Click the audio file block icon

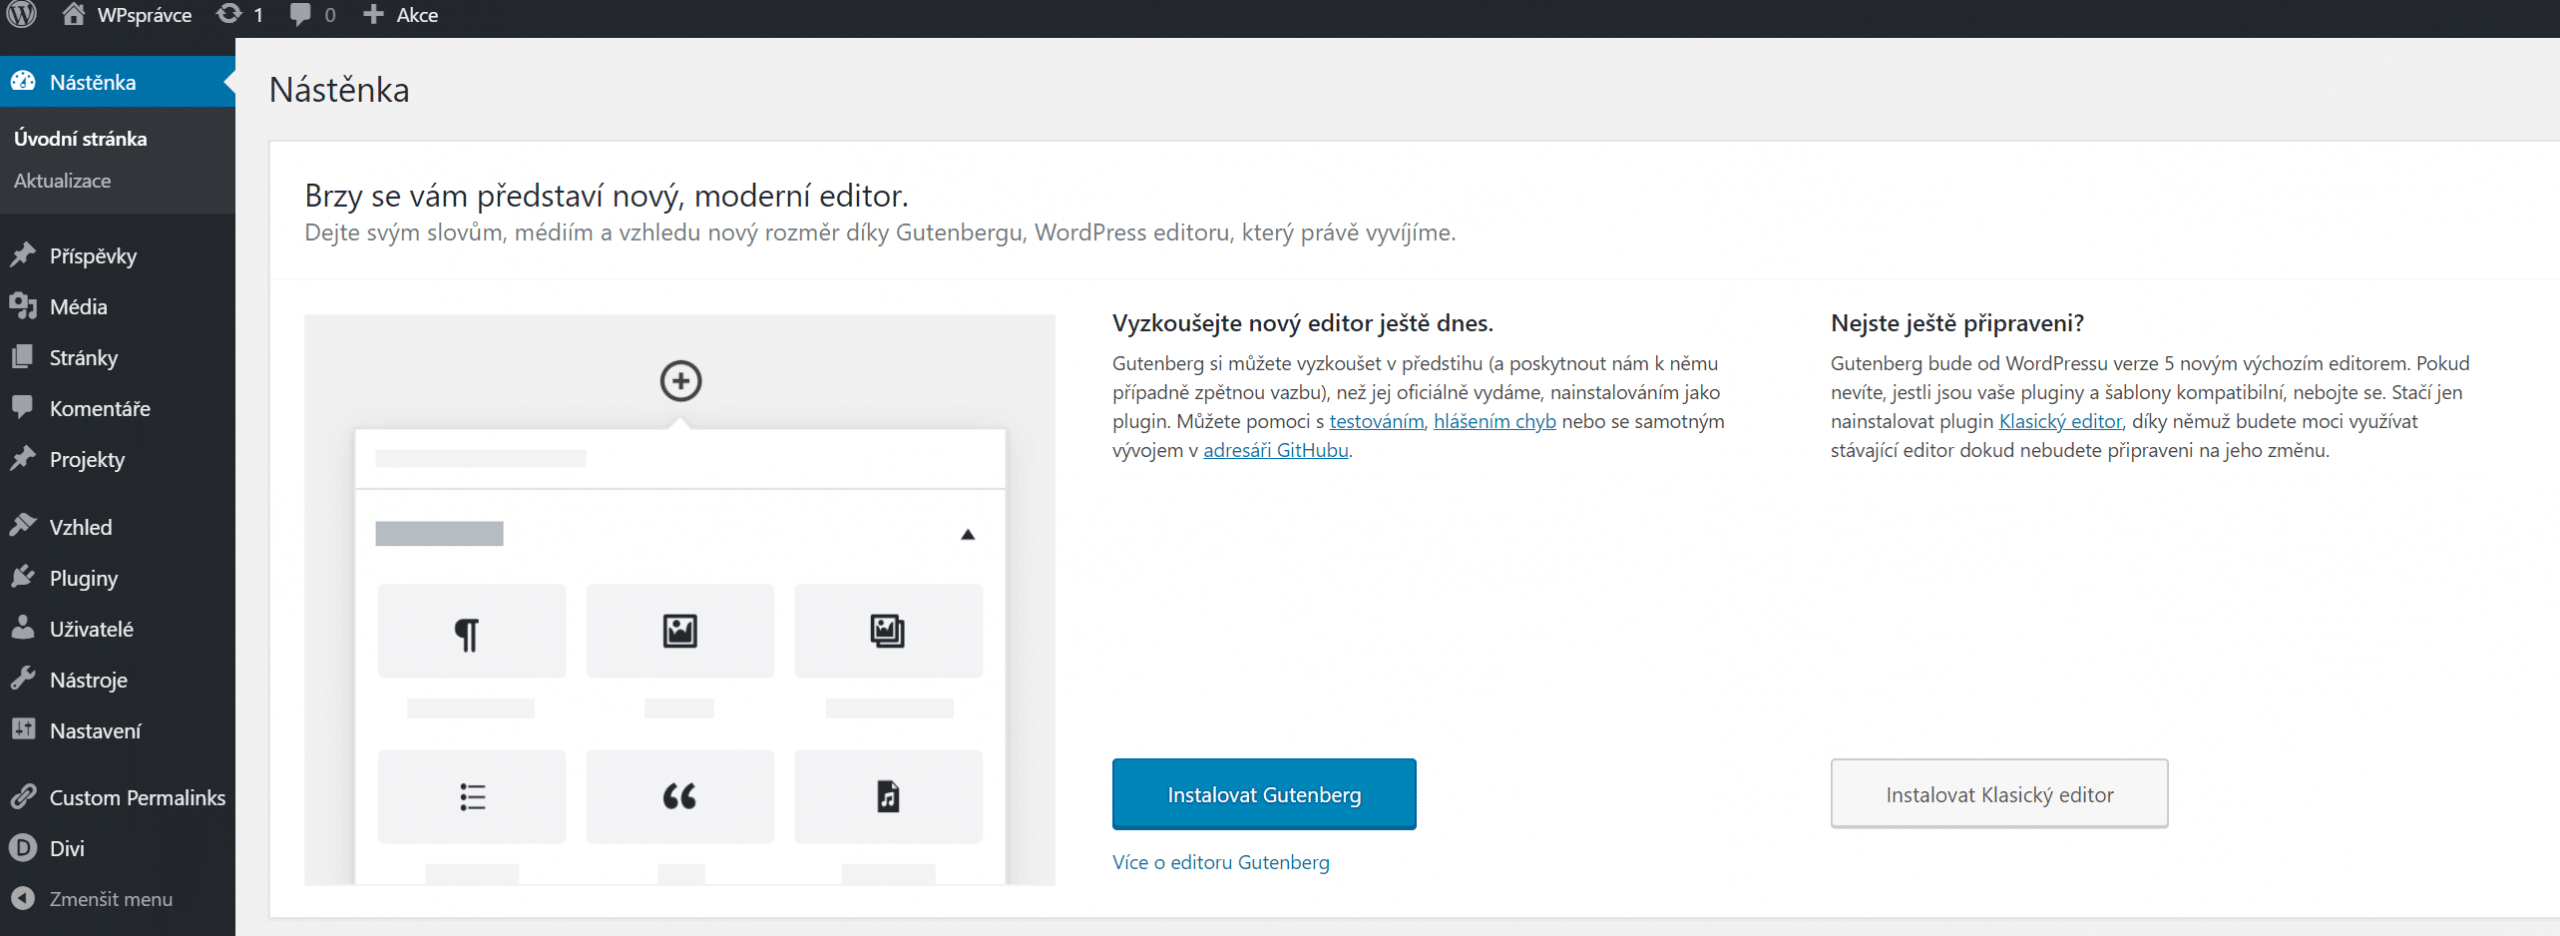pos(888,796)
